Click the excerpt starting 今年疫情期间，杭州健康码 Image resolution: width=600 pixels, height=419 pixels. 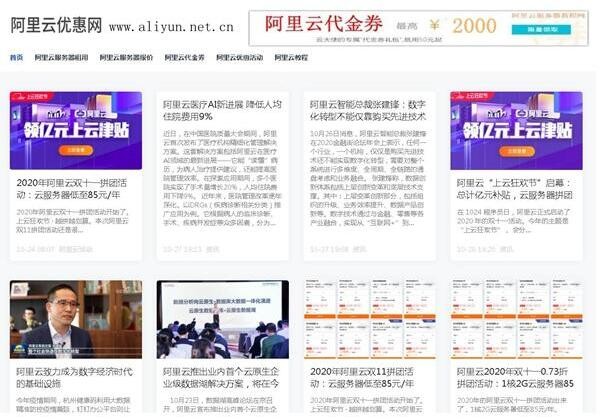point(73,404)
